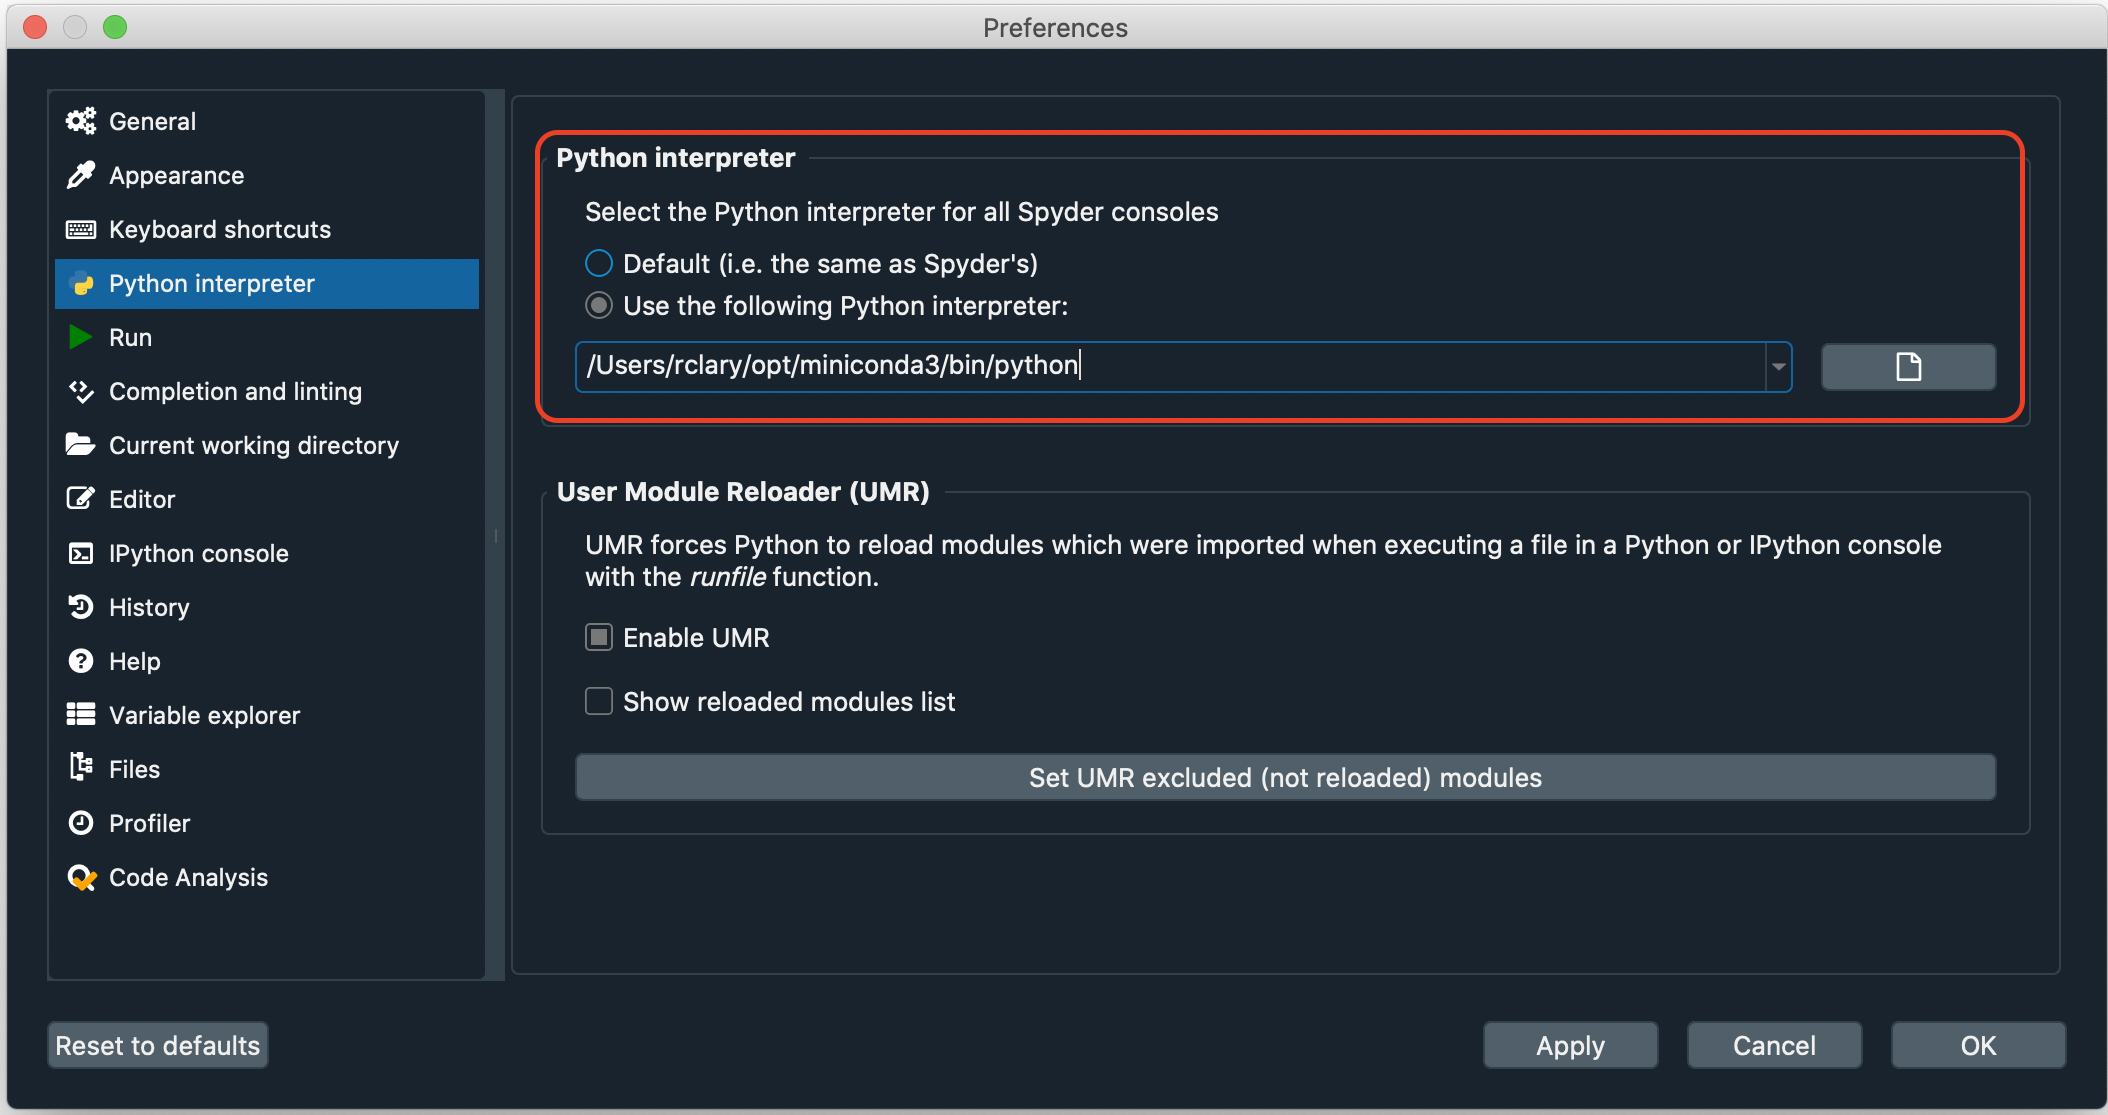Select the Run green arrow icon

[81, 337]
